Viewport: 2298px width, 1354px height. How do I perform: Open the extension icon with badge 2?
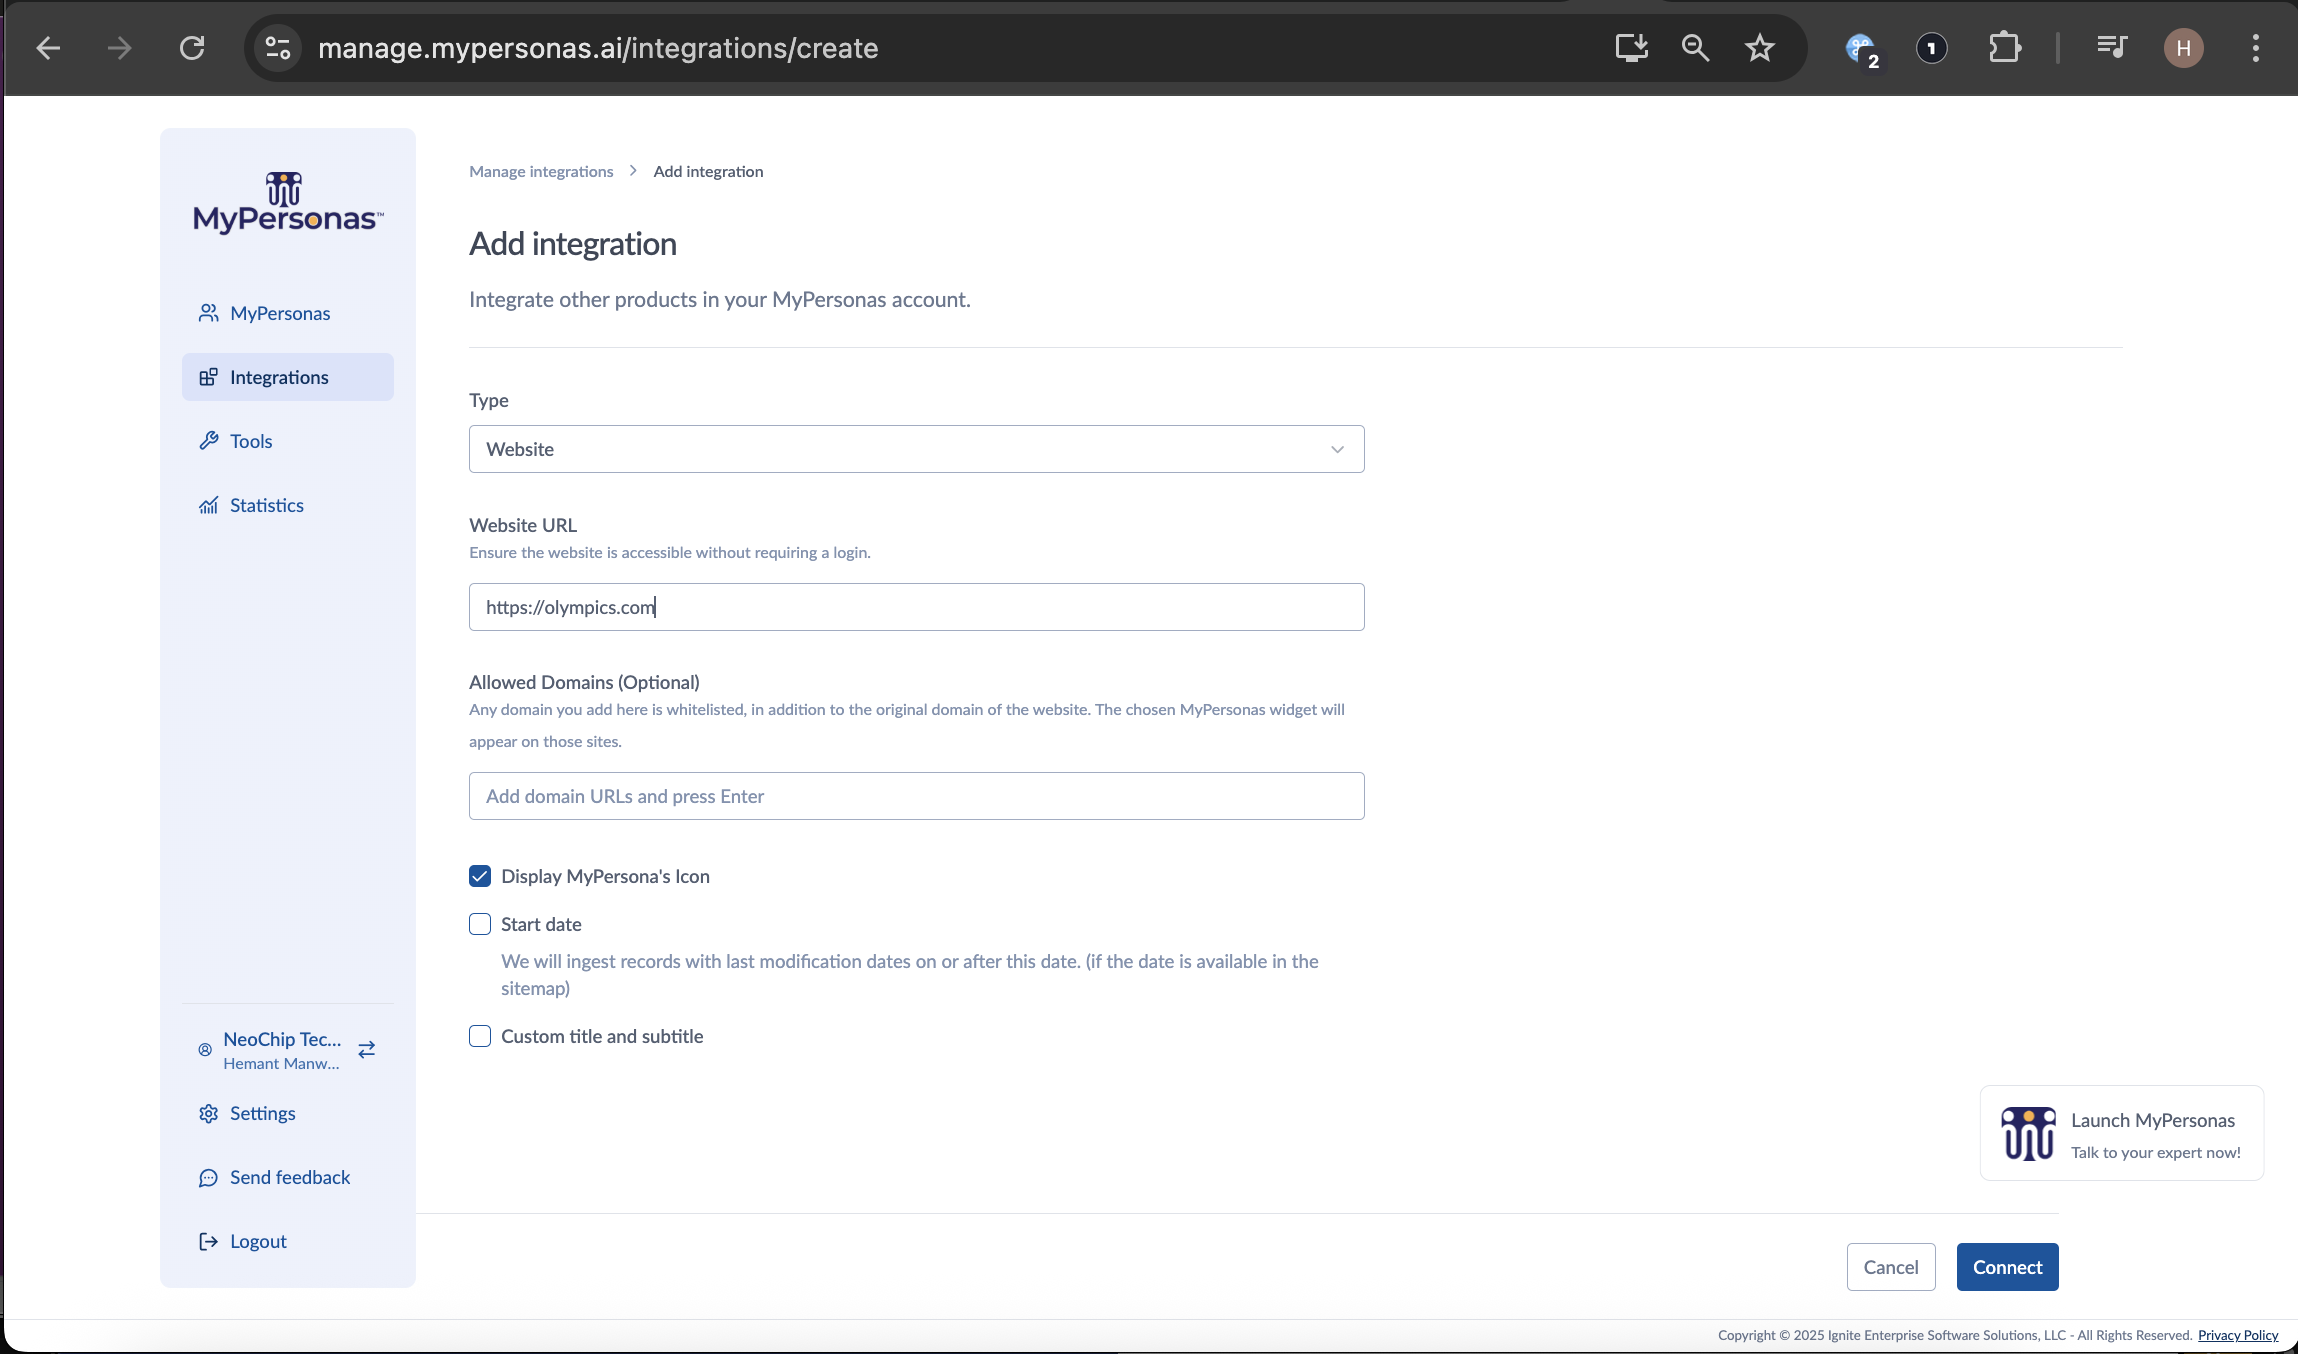coord(1862,50)
